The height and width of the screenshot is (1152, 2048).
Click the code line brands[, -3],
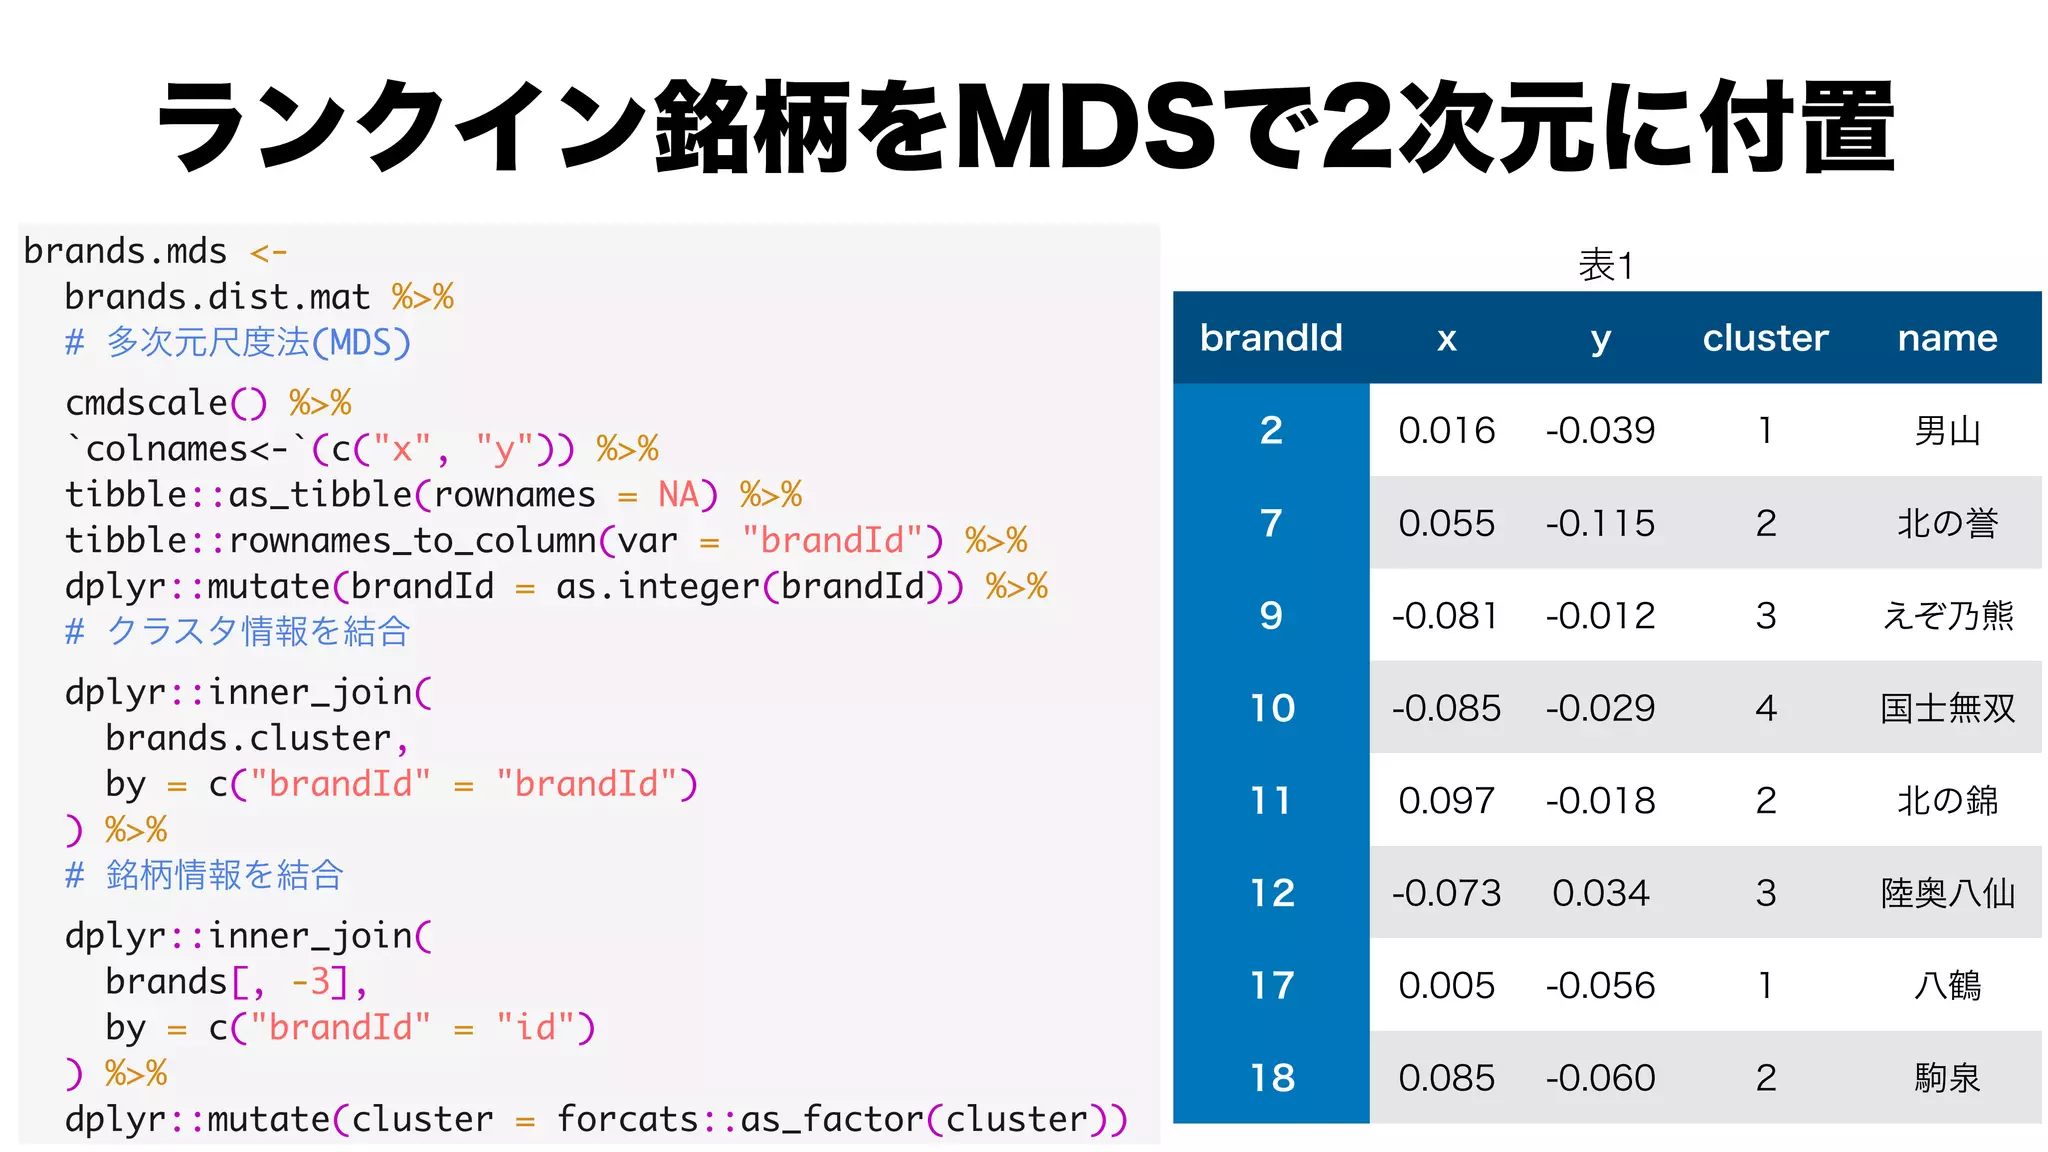pyautogui.click(x=237, y=982)
